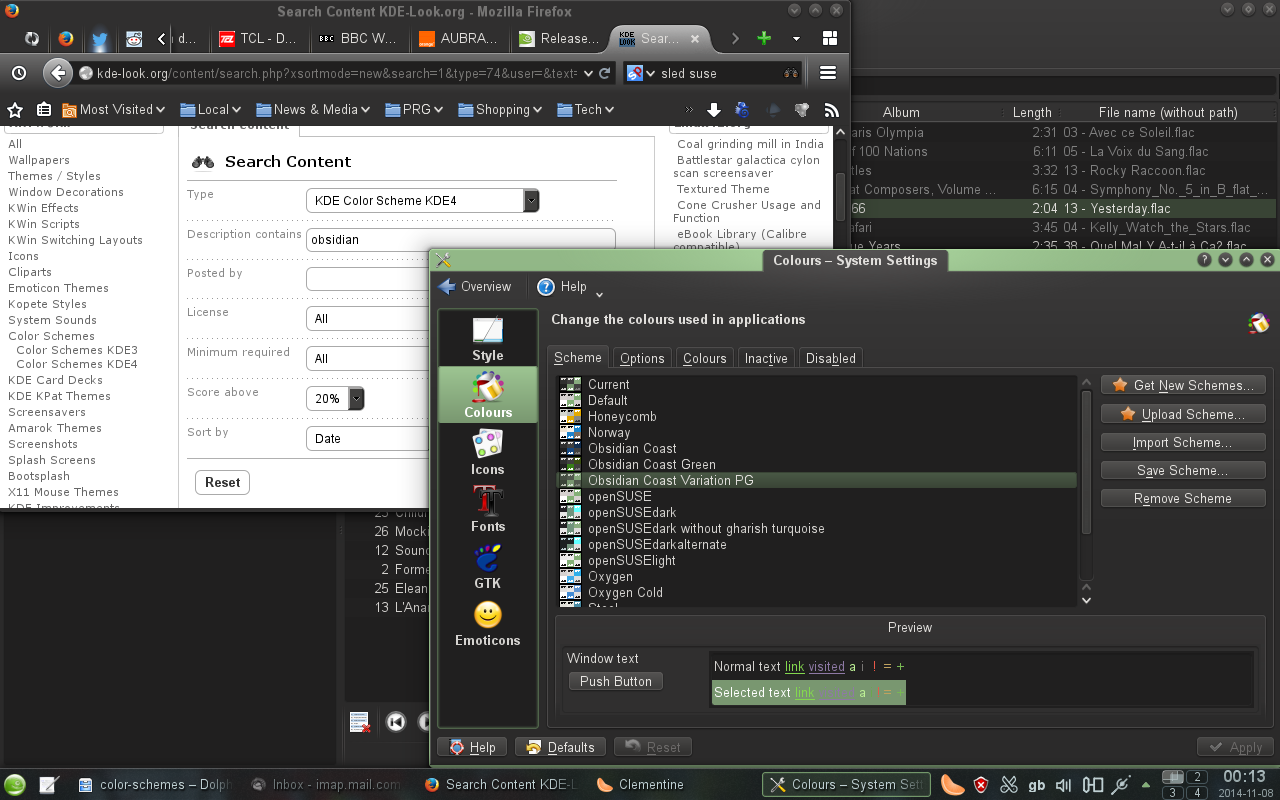1280x800 pixels.
Task: Expand the Tech bookmarks folder
Action: tap(586, 110)
